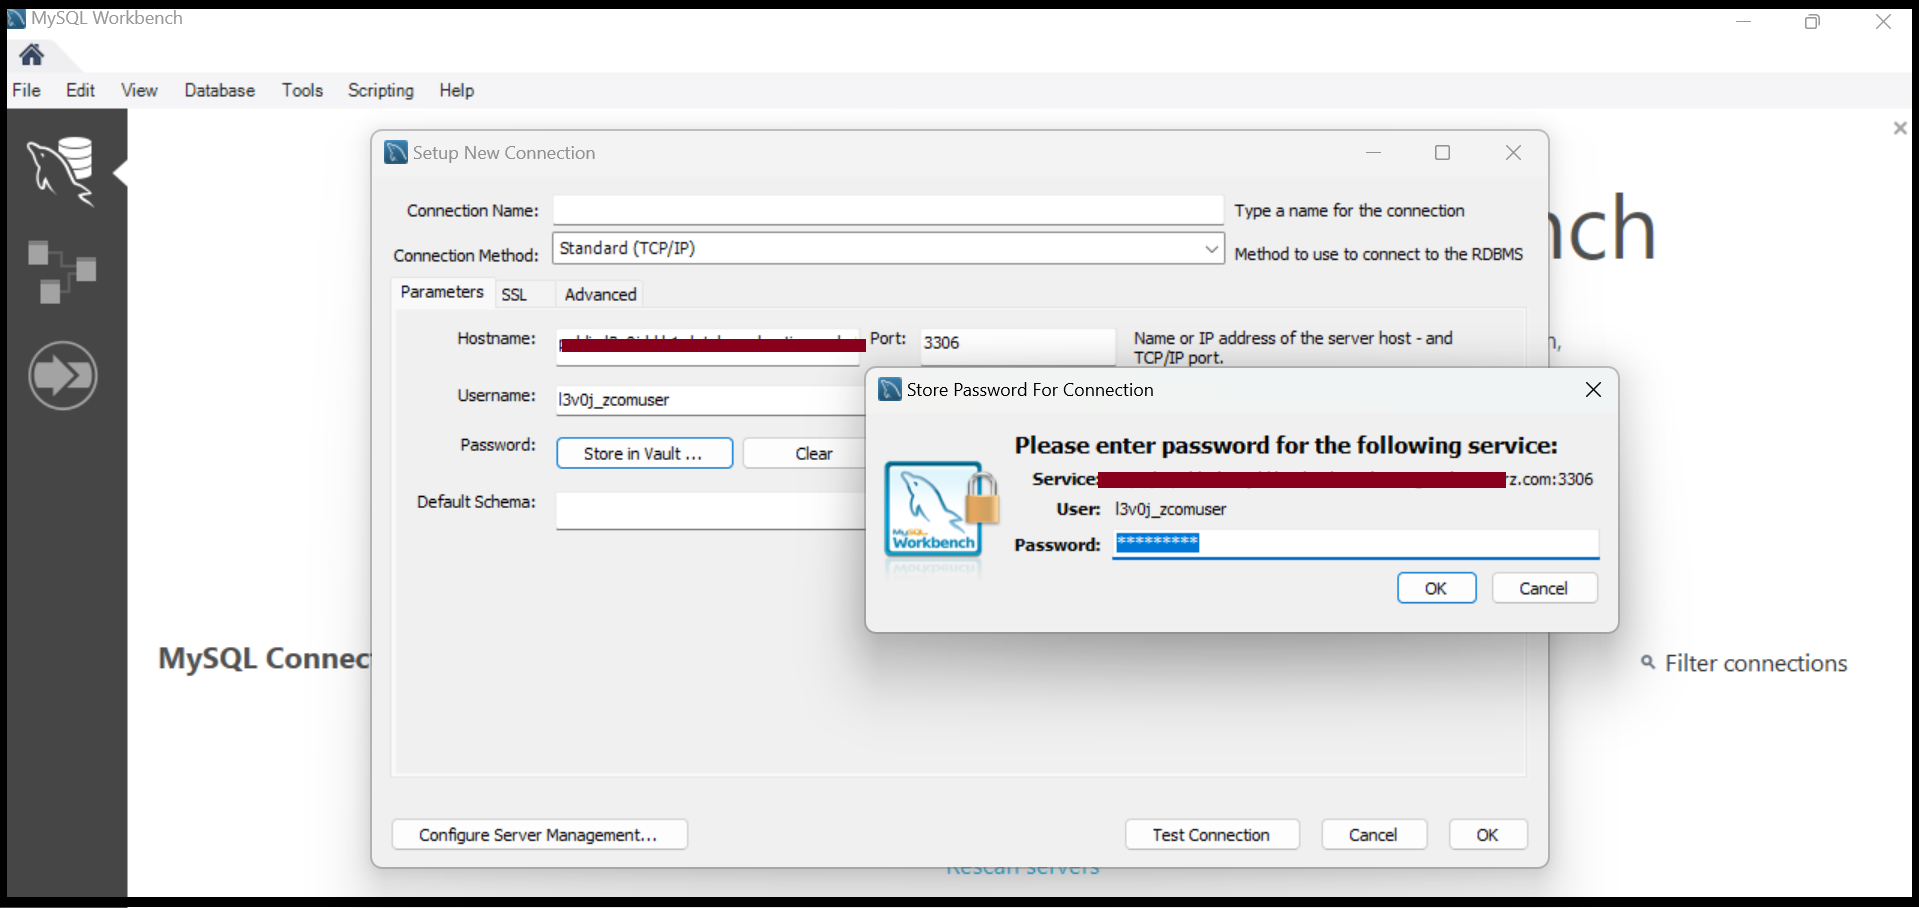Screen dimensions: 1919x908
Task: Click the Username field in Parameters
Action: coord(710,400)
